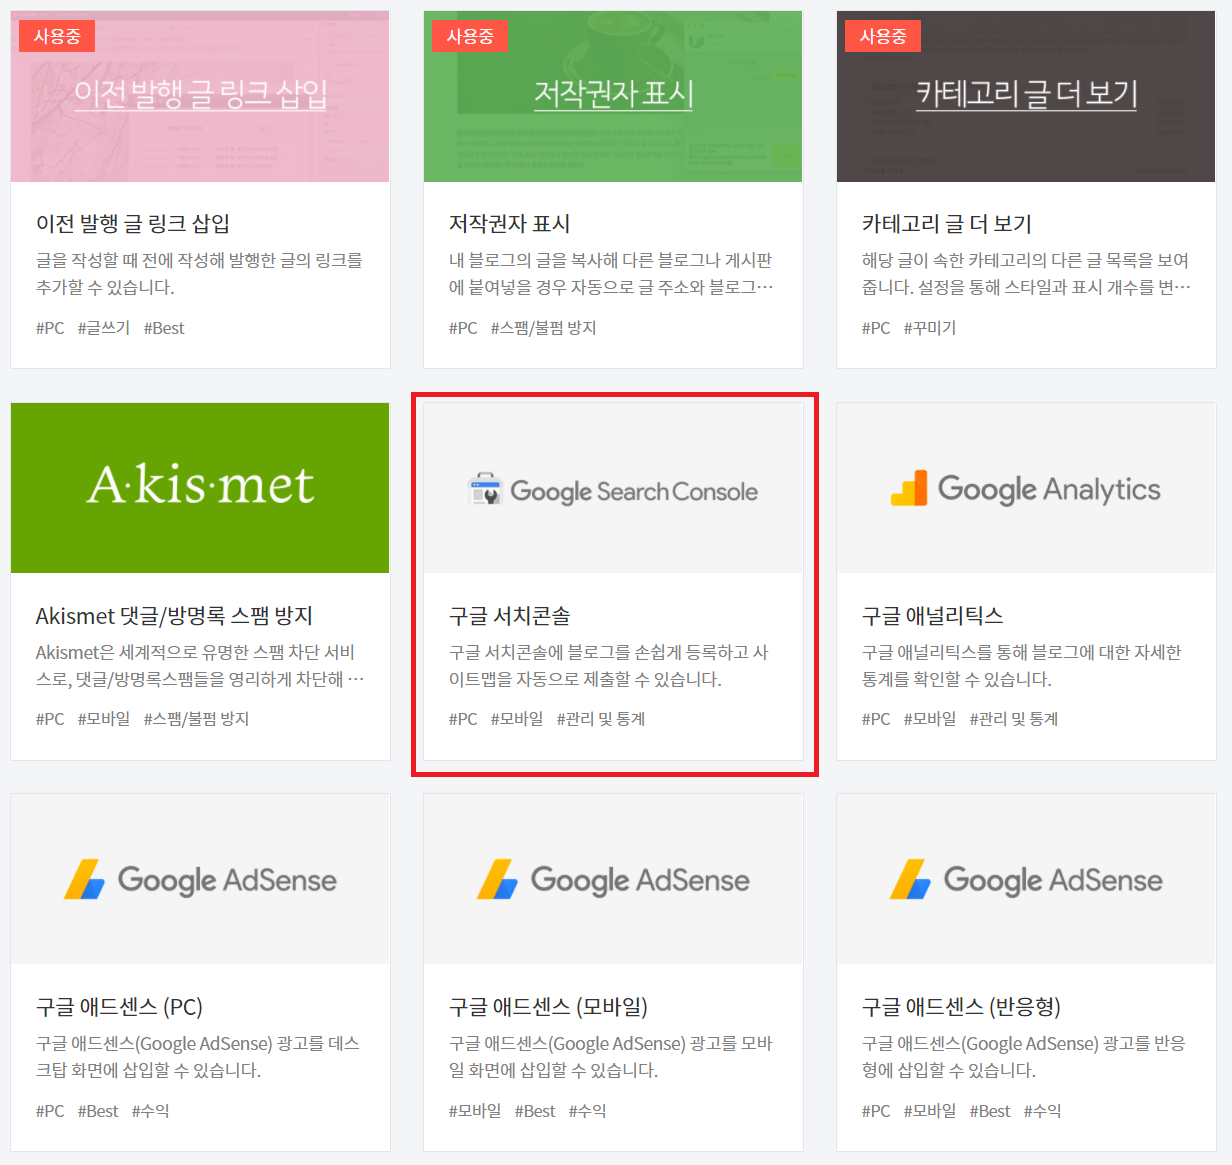Click #스팸/불펌 방지 tag on 저작권자 표시 card

pyautogui.click(x=544, y=328)
